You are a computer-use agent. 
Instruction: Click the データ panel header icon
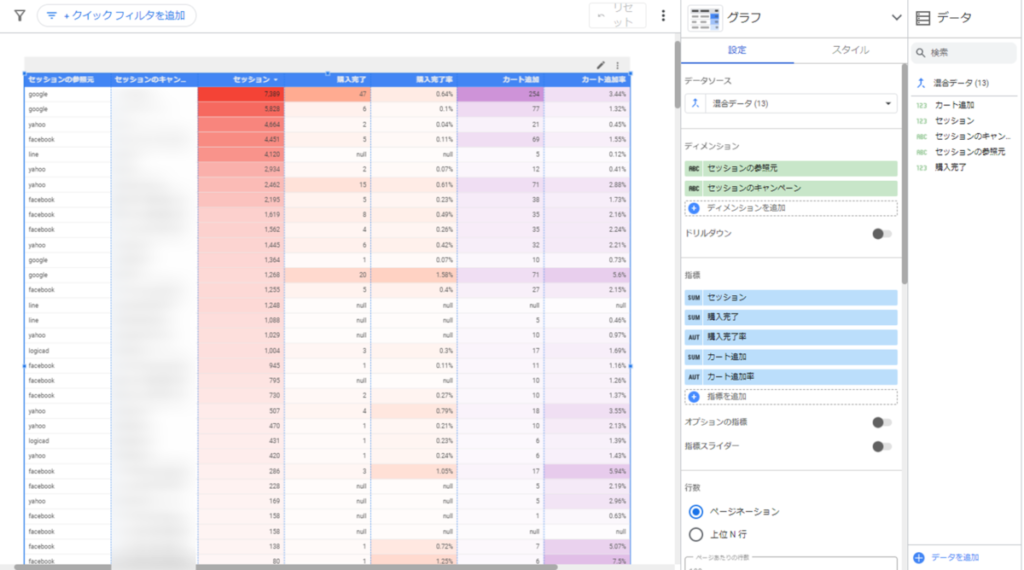[922, 17]
